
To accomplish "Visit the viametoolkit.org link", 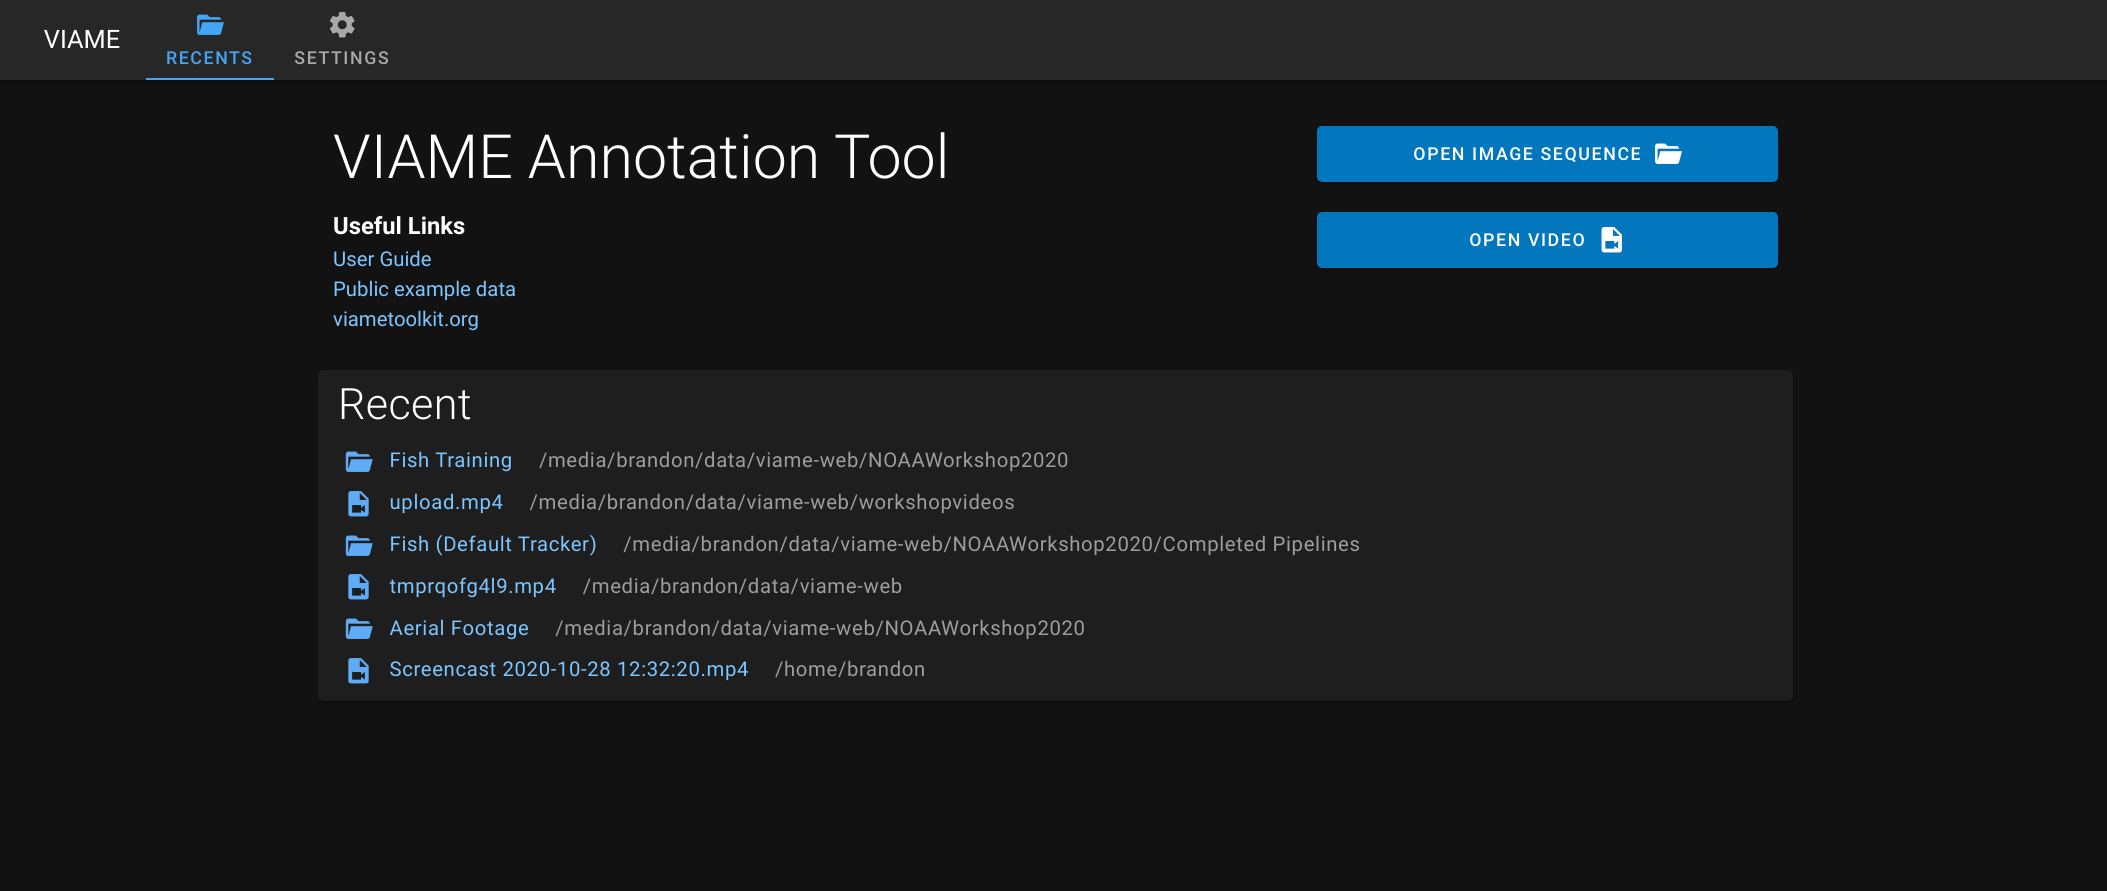I will point(406,319).
